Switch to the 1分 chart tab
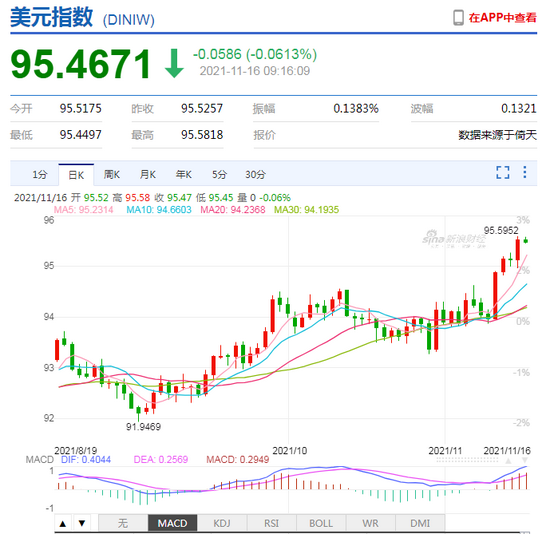Image resolution: width=550 pixels, height=534 pixels. click(x=40, y=174)
